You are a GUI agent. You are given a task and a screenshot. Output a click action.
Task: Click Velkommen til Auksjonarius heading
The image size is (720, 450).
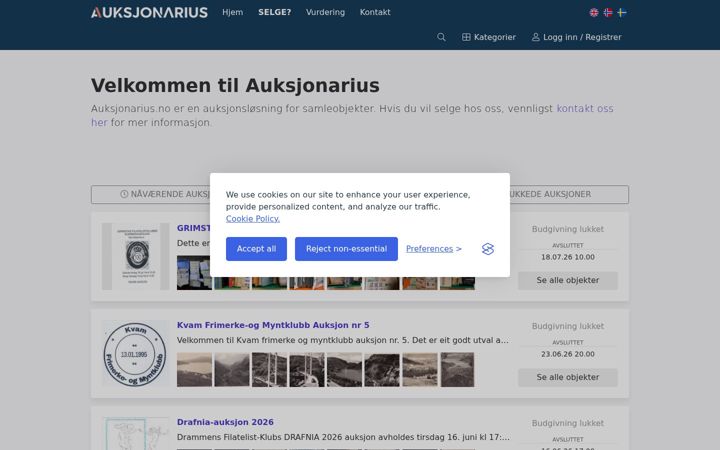point(235,85)
